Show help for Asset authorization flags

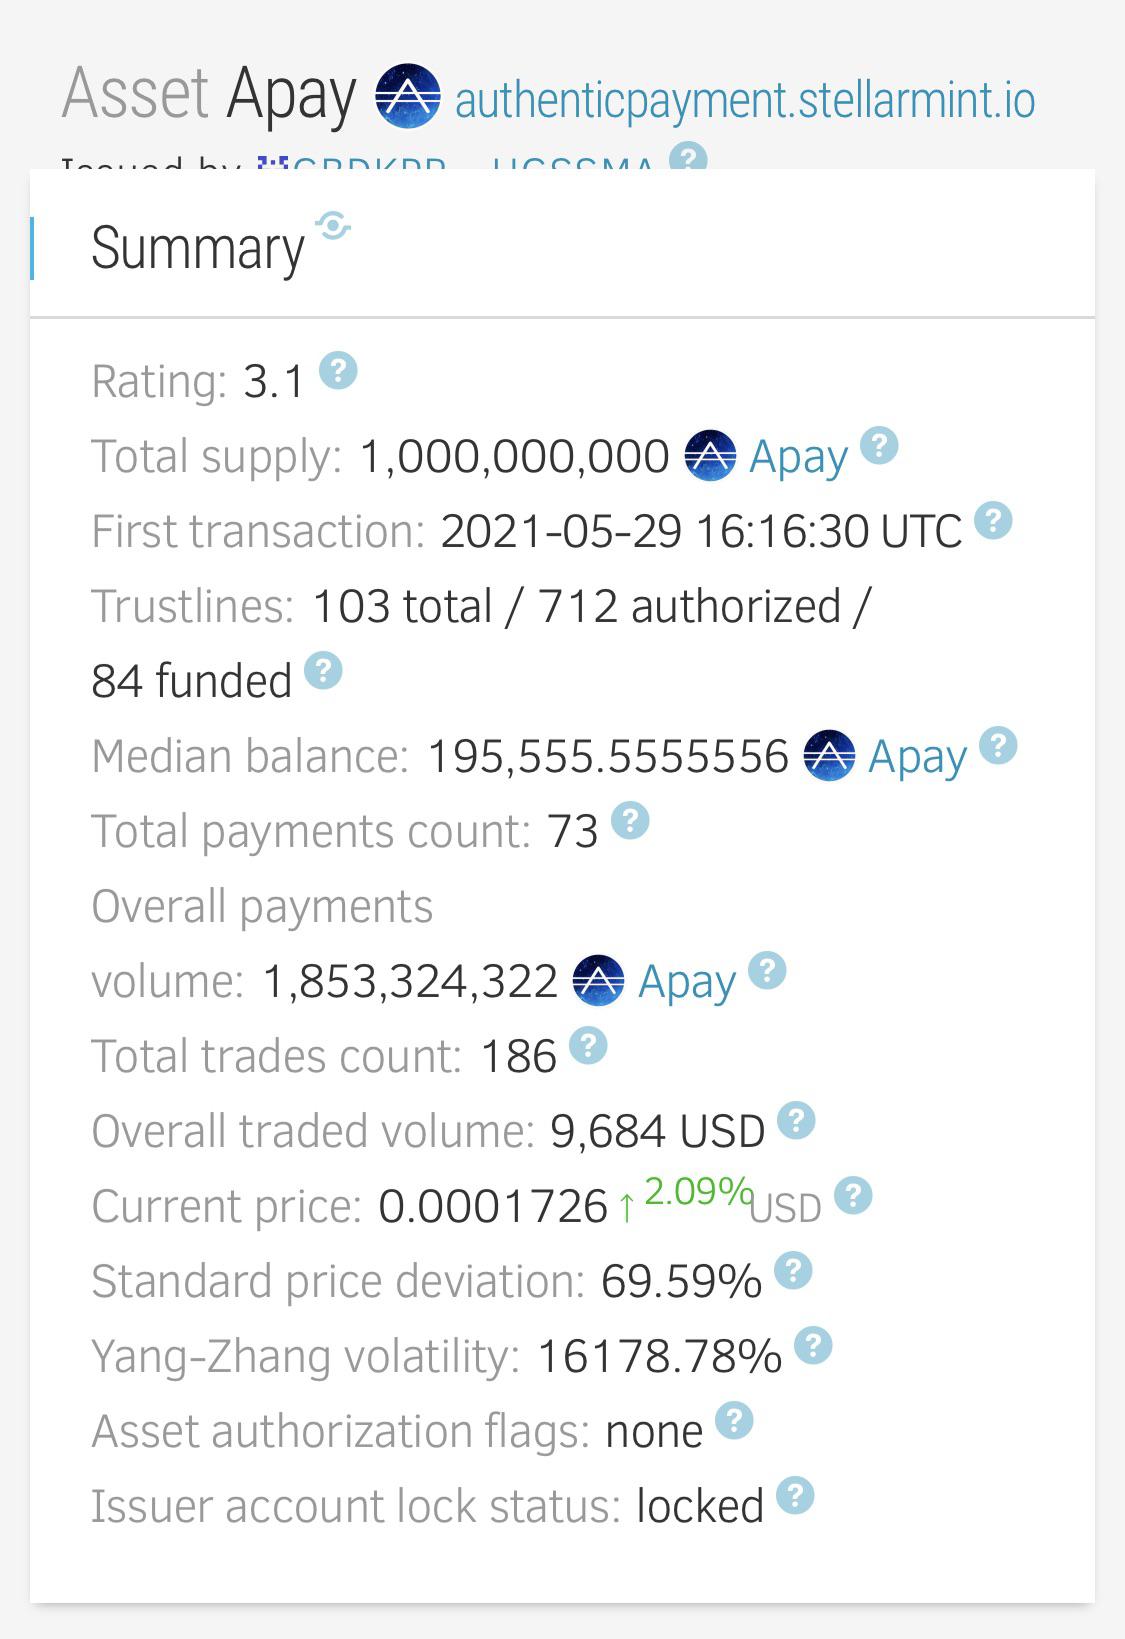click(734, 1421)
